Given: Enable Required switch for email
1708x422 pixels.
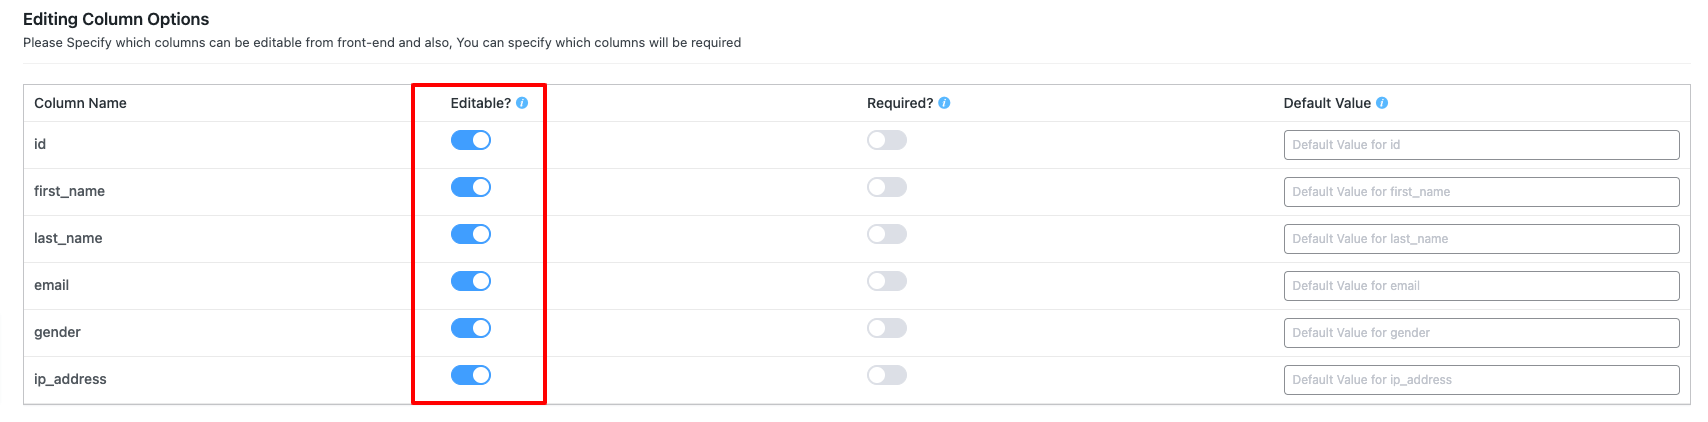Looking at the screenshot, I should click(x=887, y=281).
